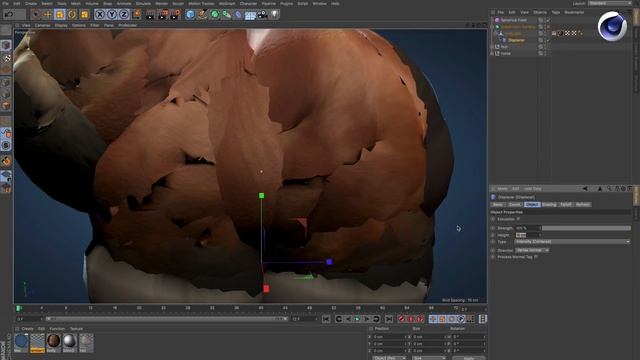
Task: Switch to Shading tab in Attributes
Action: (x=549, y=204)
